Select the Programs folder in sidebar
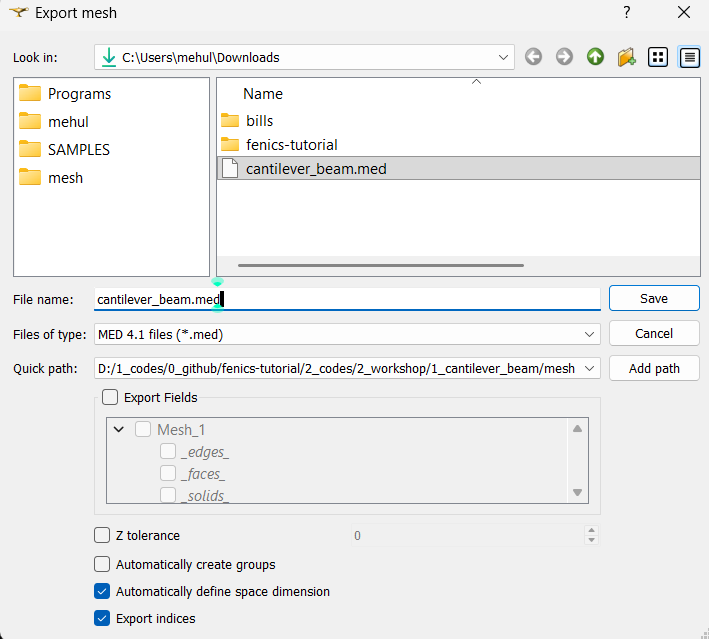The image size is (709, 639). tap(65, 94)
